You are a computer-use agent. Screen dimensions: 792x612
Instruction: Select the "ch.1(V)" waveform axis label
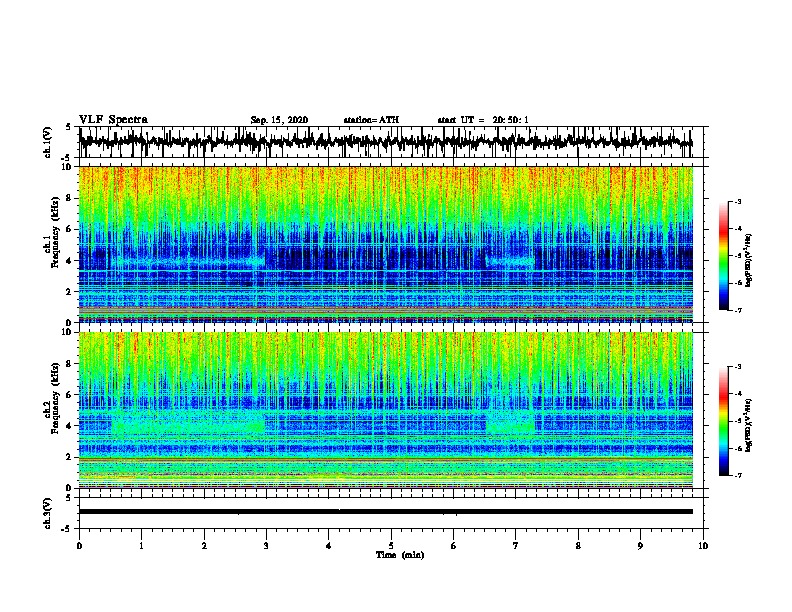click(47, 142)
